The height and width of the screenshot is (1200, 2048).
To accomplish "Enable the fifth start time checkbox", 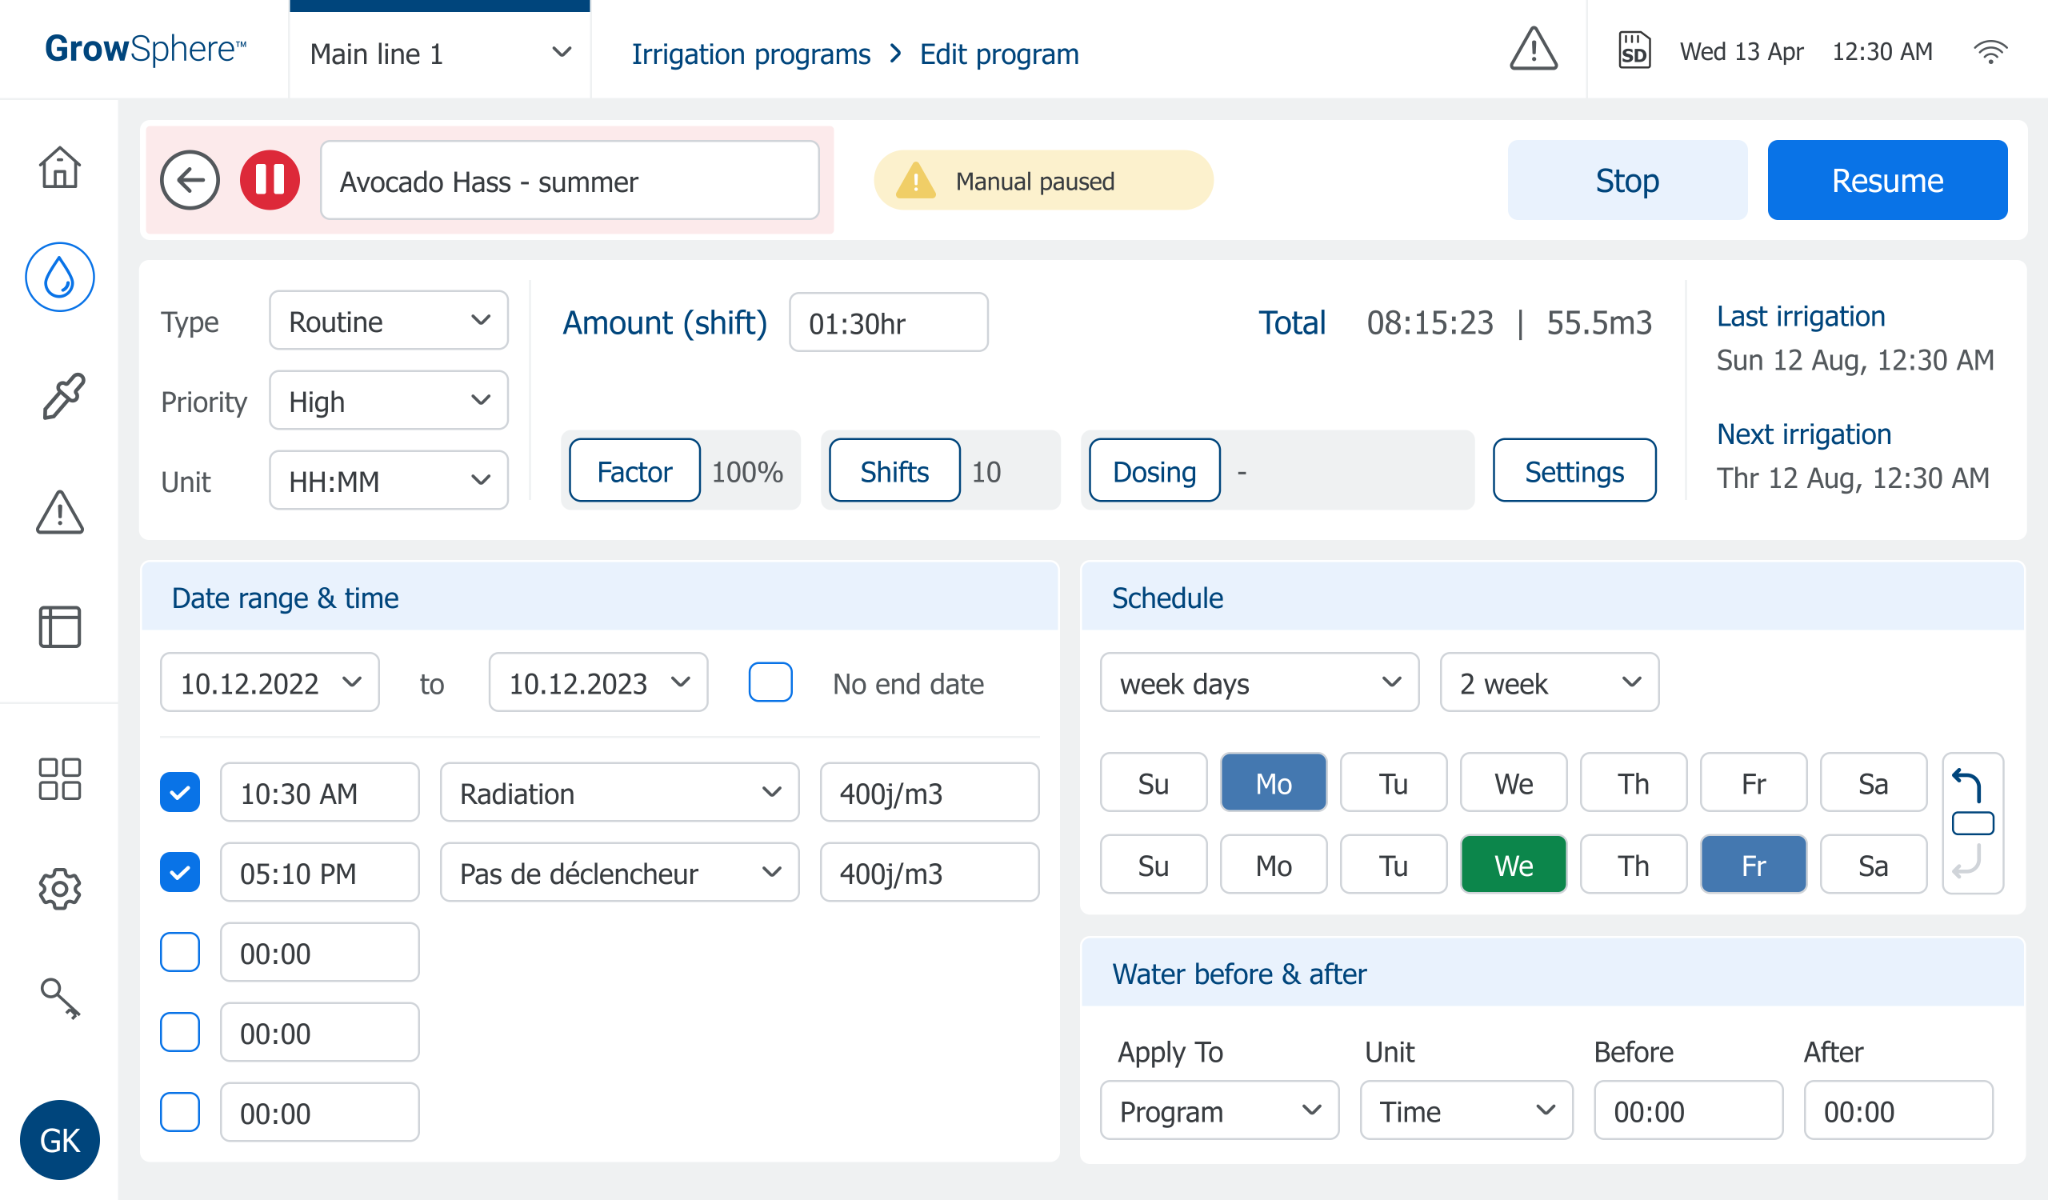I will click(180, 1112).
